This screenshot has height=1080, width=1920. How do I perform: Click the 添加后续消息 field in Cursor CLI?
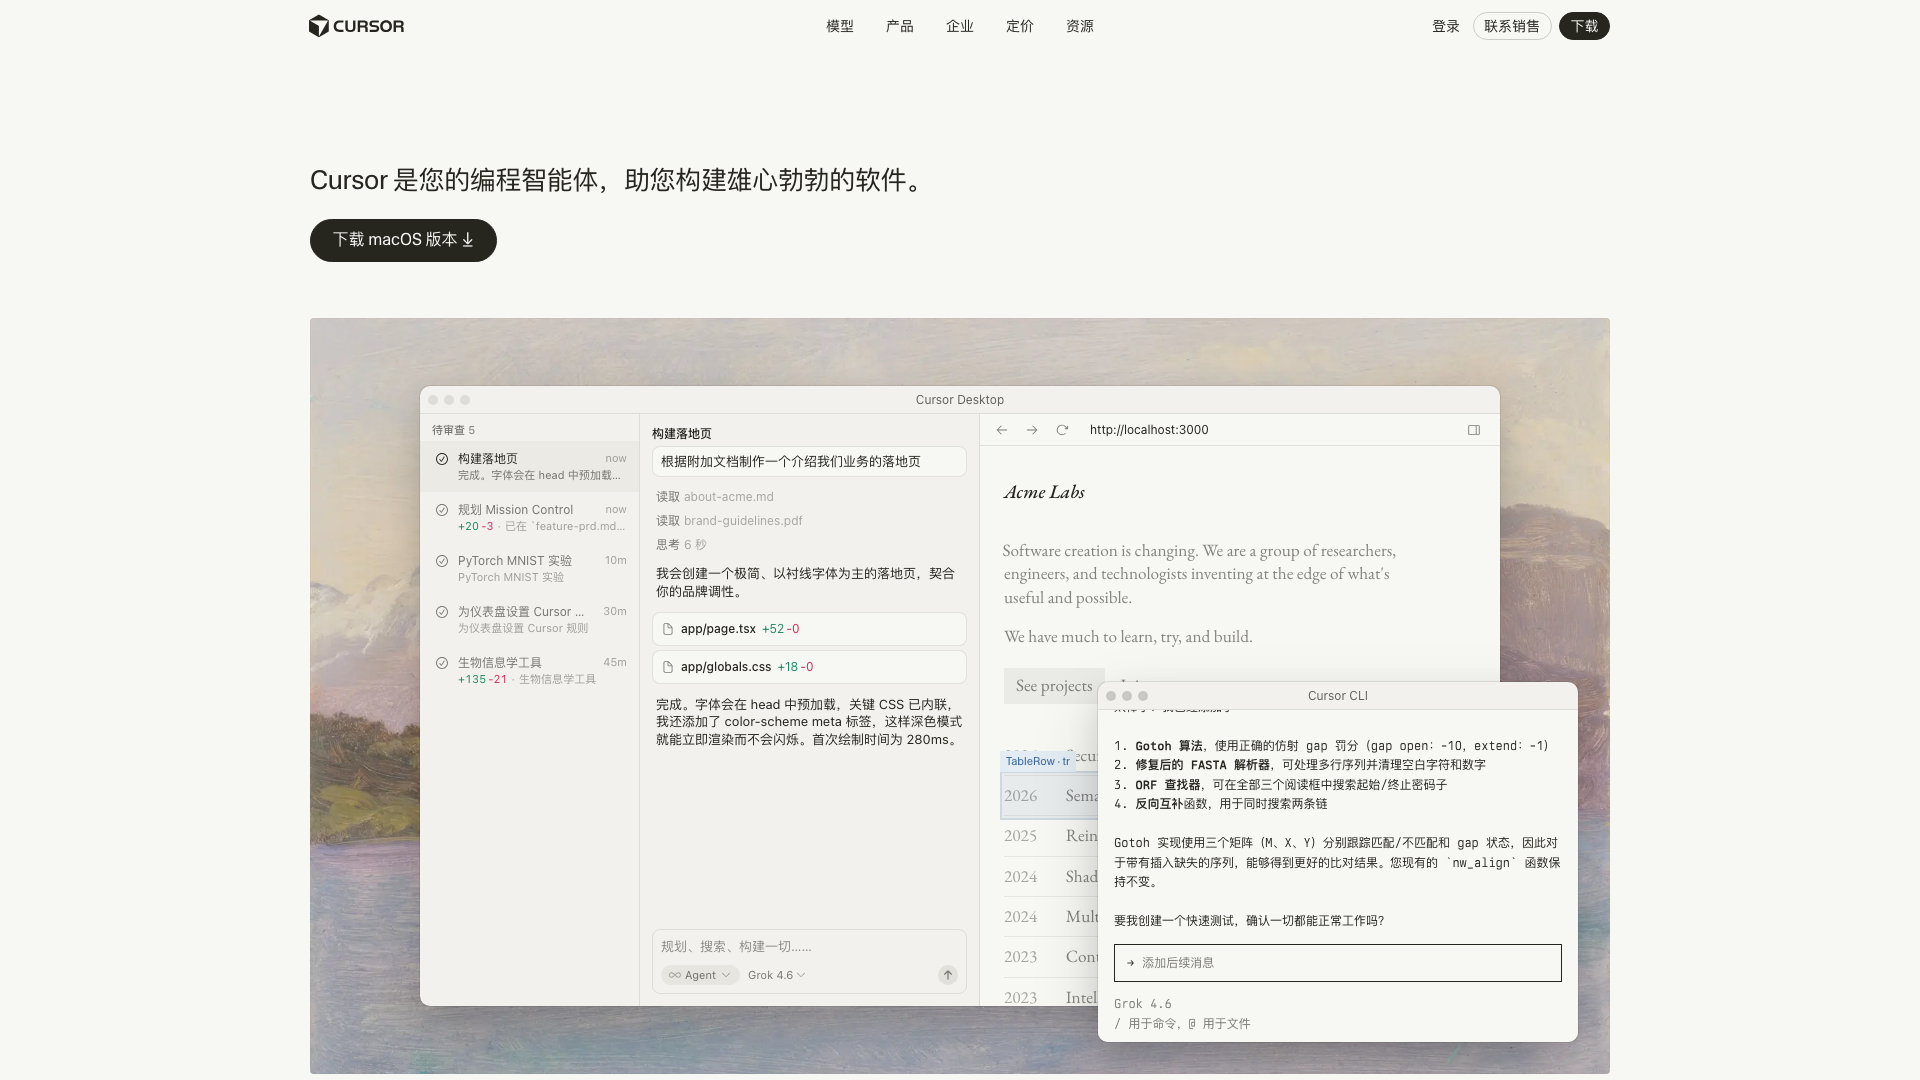[1338, 963]
